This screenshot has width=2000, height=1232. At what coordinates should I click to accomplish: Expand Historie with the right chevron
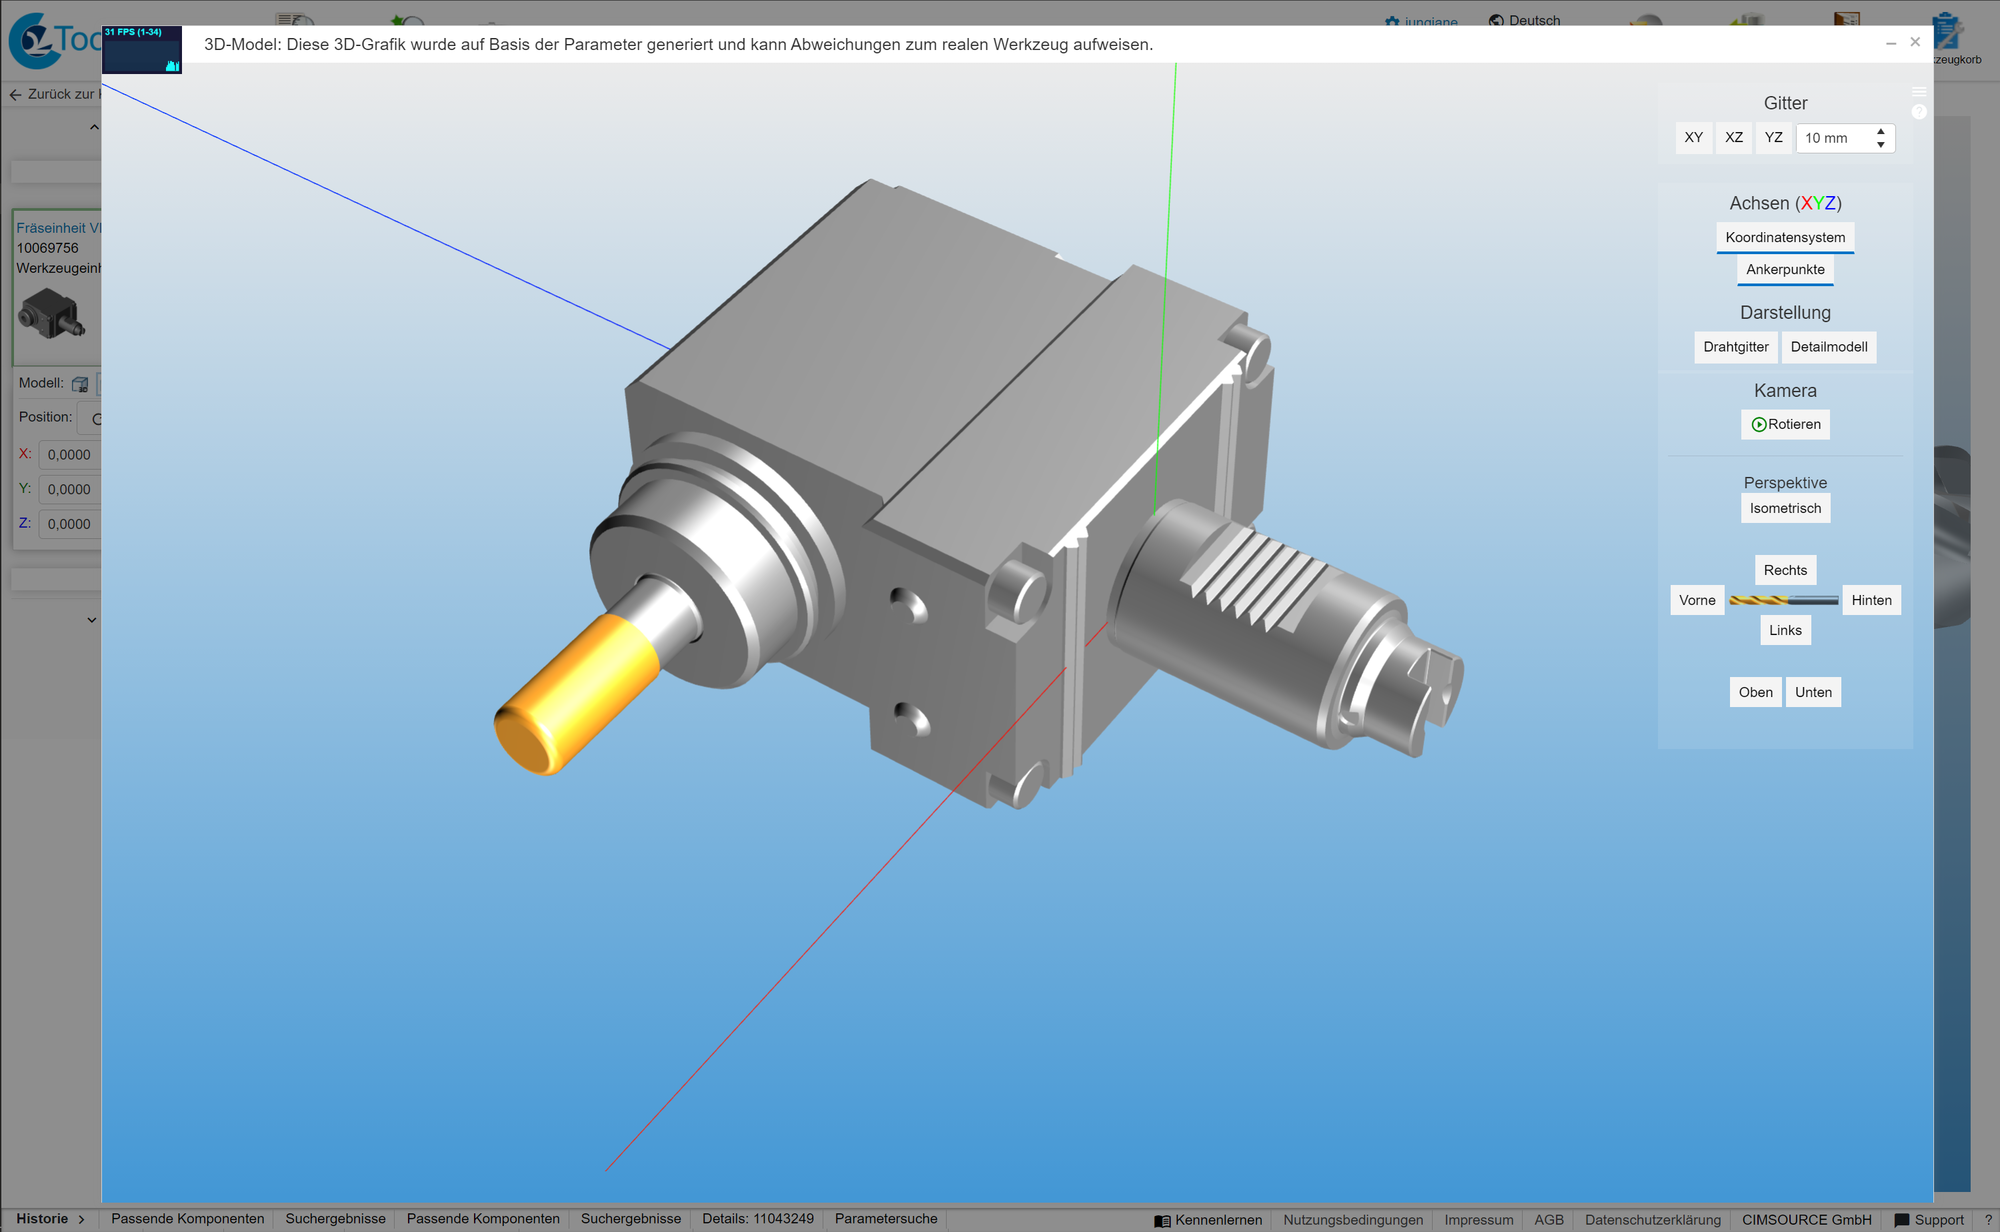click(81, 1219)
